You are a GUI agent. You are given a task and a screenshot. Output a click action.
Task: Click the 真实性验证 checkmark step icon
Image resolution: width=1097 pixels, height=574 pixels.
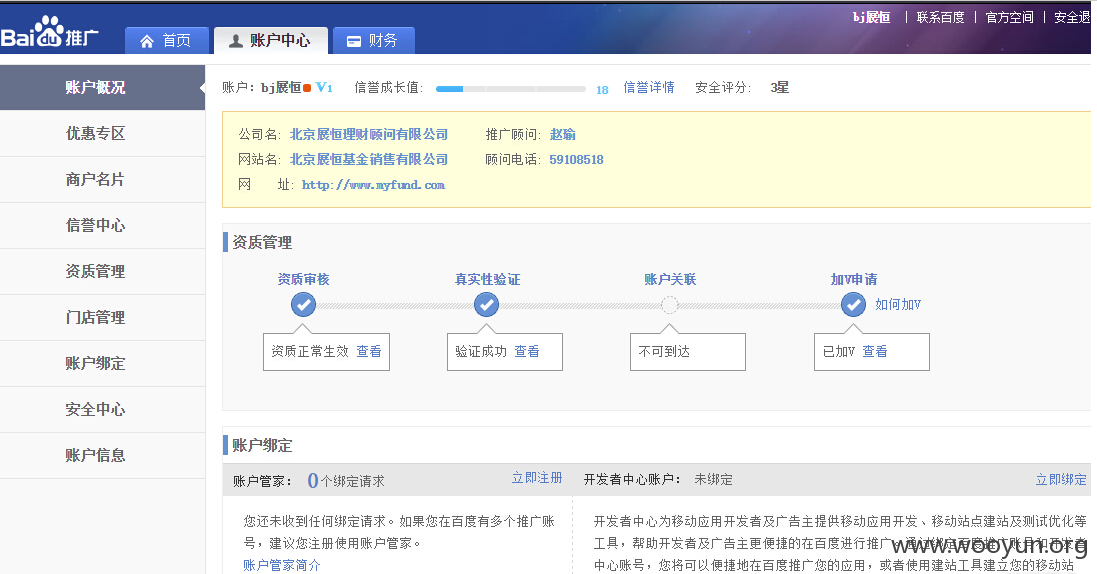486,304
